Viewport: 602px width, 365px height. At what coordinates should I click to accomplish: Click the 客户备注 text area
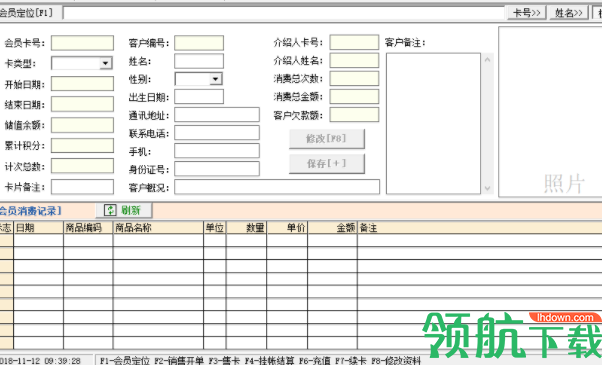coord(433,124)
